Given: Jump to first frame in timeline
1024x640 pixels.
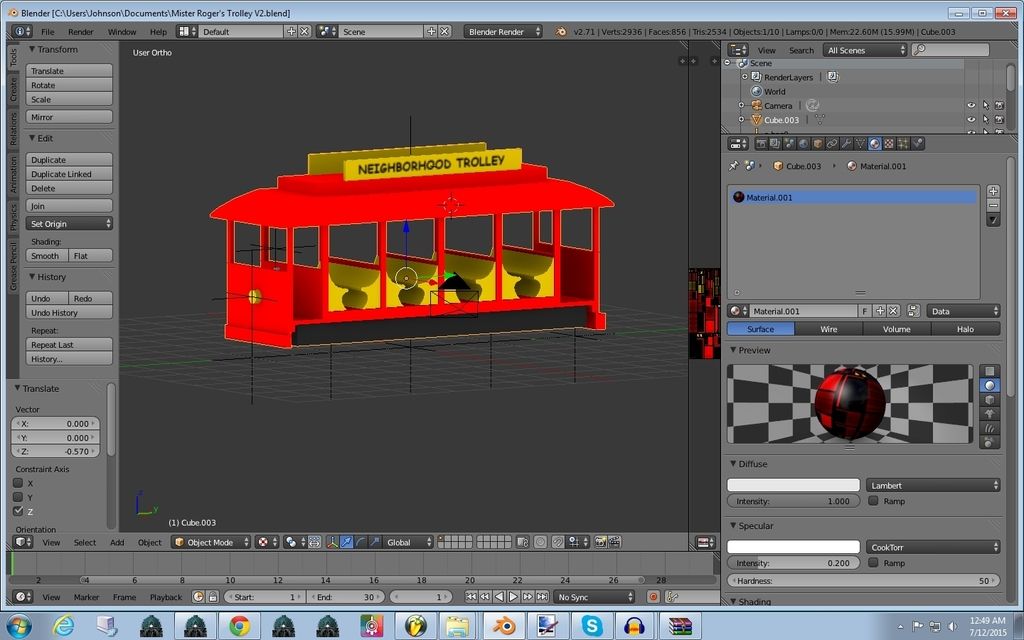Looking at the screenshot, I should click(470, 596).
